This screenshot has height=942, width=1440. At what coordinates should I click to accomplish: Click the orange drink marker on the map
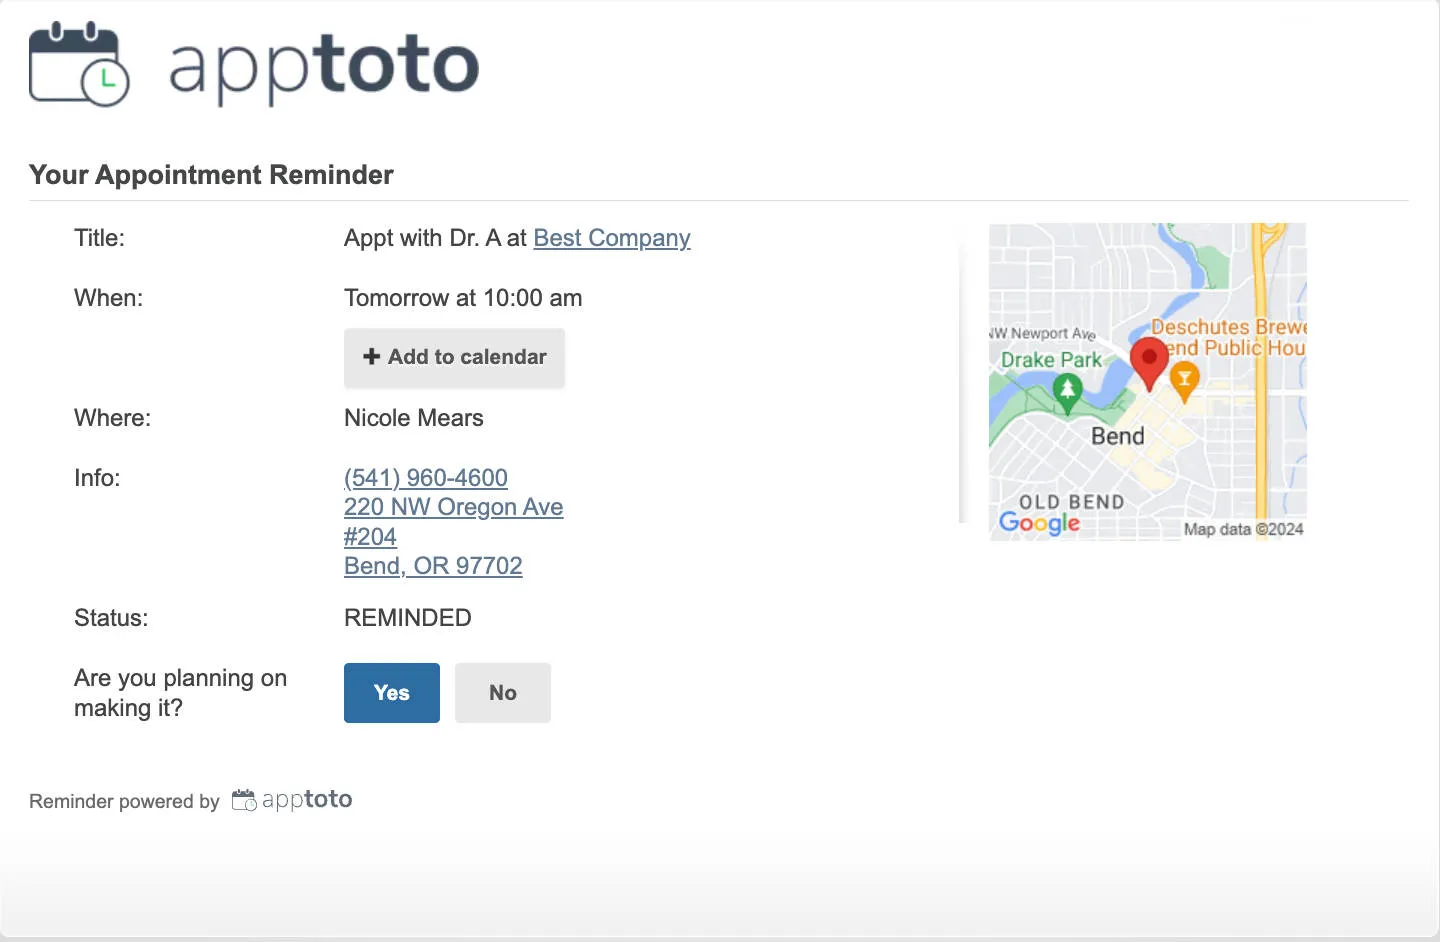point(1185,378)
